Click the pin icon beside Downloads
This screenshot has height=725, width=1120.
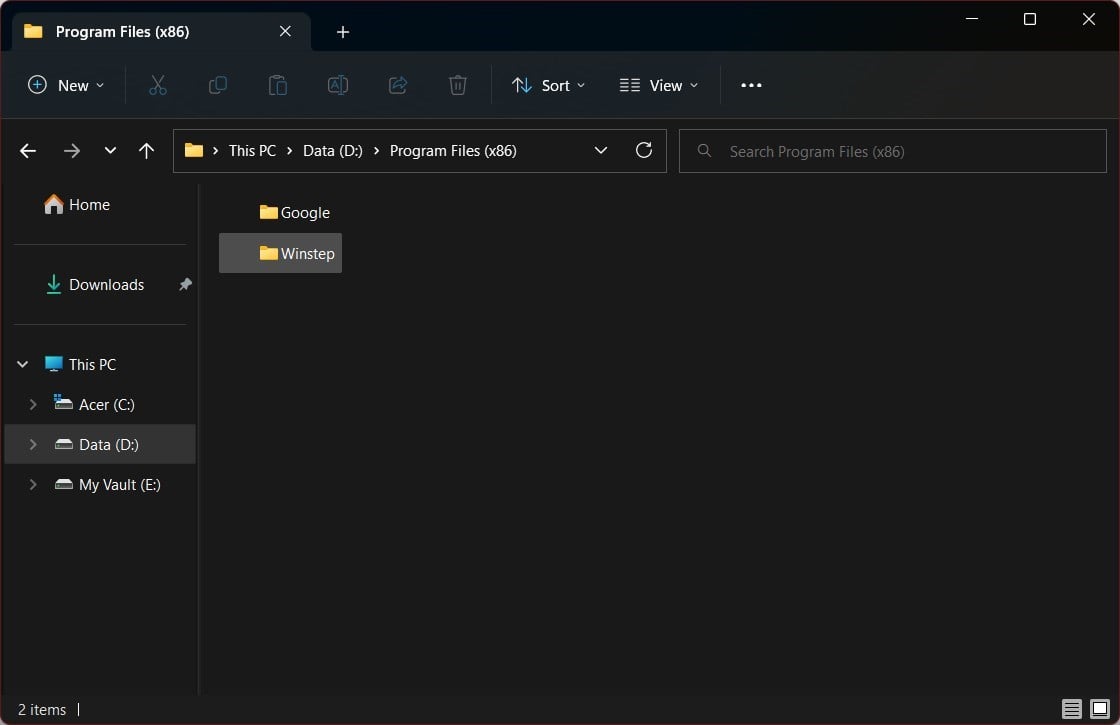coord(185,284)
